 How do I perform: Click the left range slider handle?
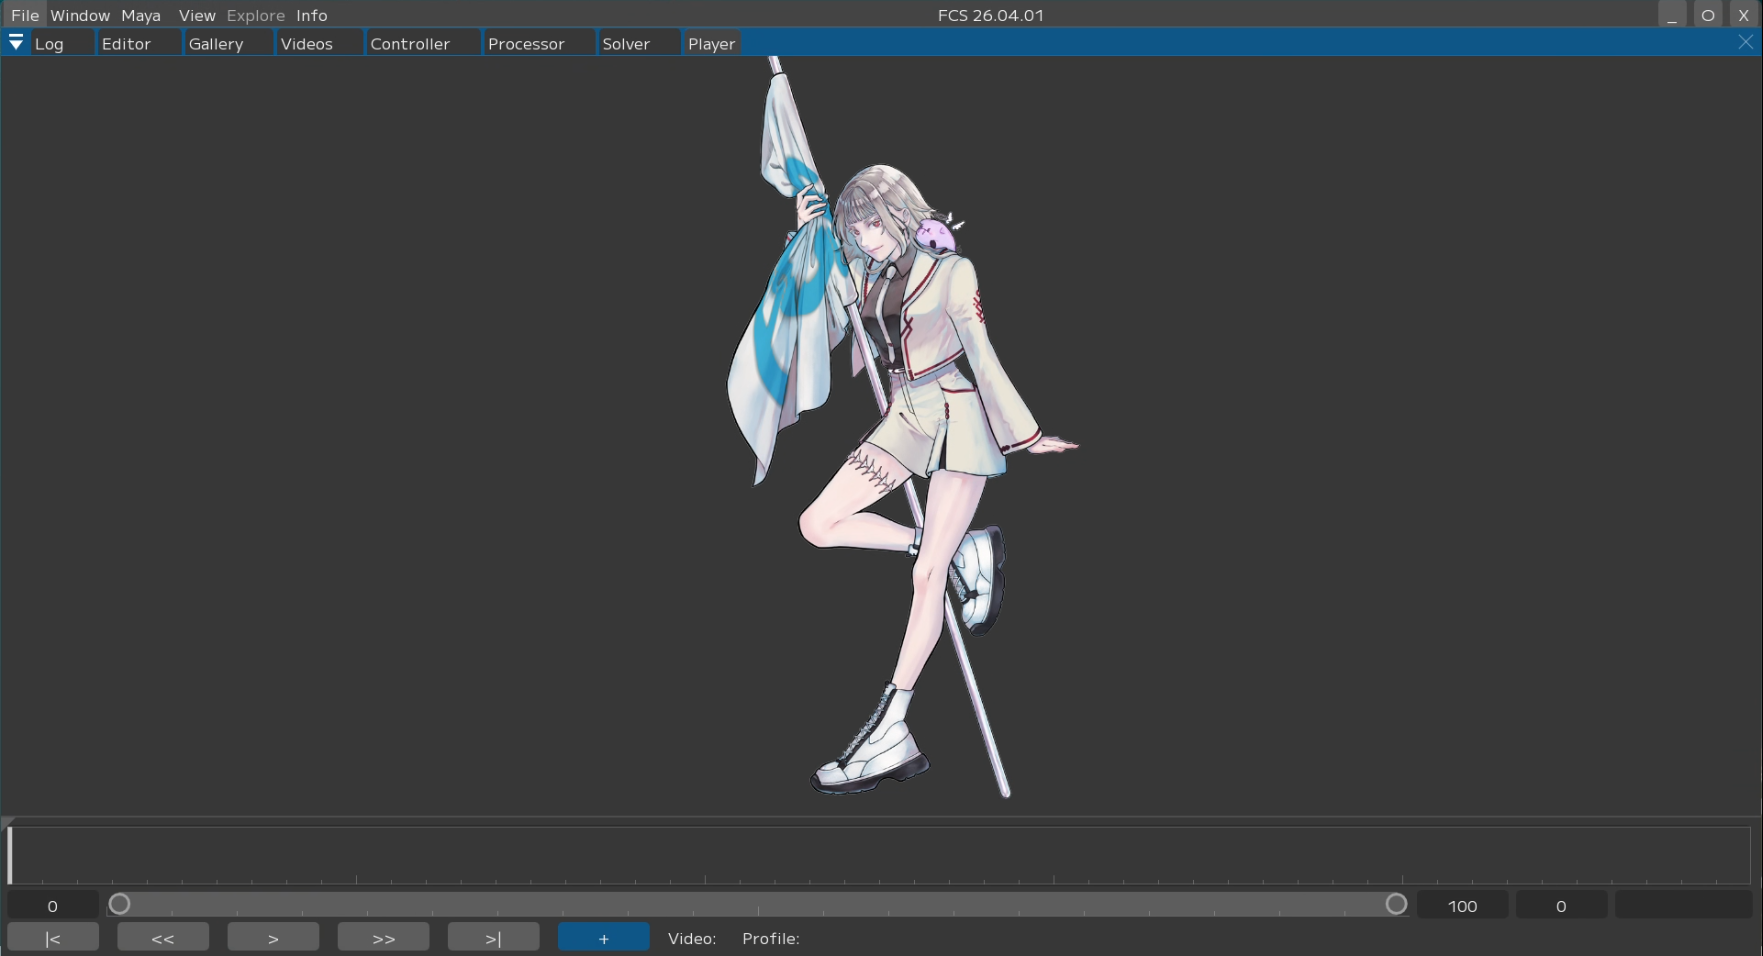(120, 905)
